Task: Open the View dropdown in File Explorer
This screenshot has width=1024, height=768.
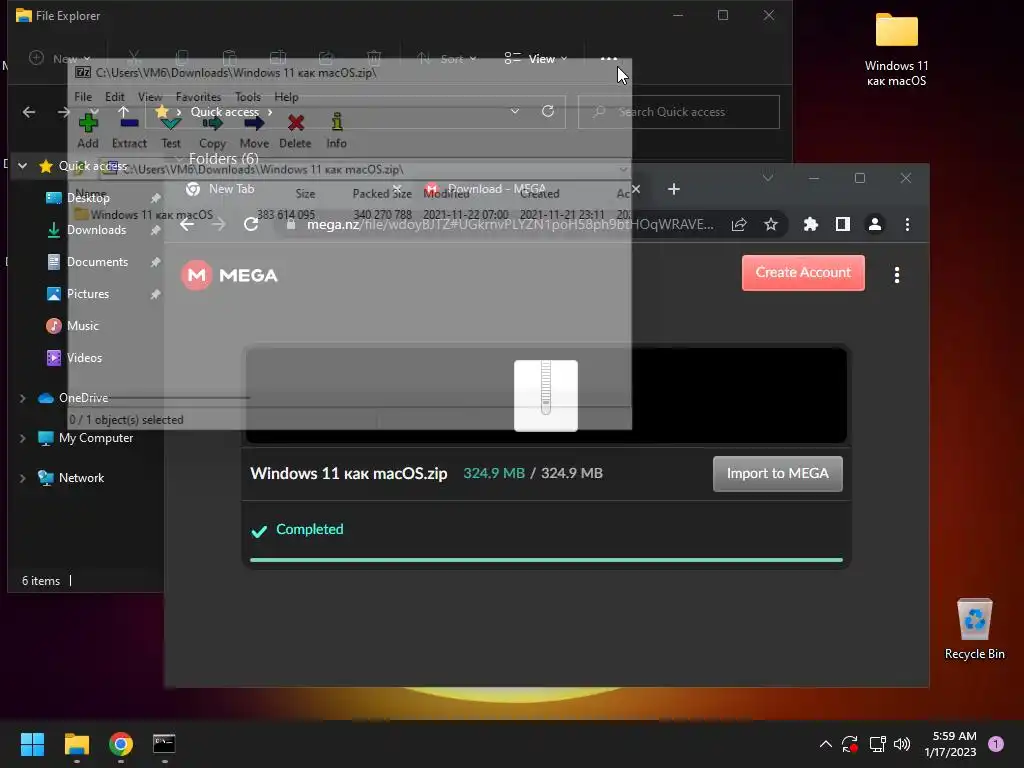Action: (536, 59)
